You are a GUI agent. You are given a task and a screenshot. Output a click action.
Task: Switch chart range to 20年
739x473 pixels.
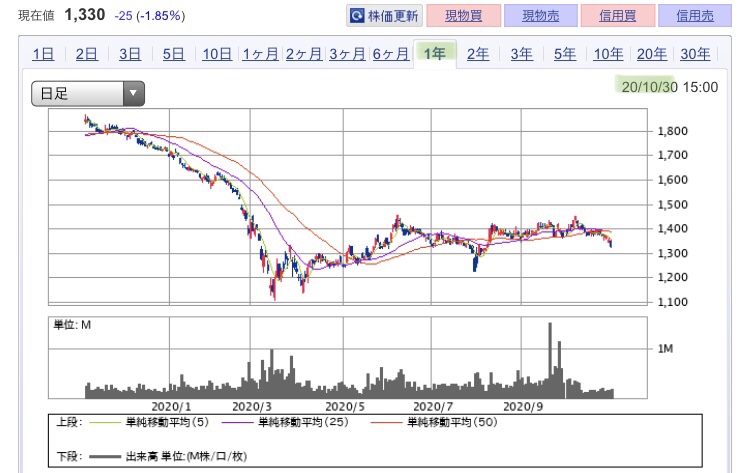(x=652, y=54)
